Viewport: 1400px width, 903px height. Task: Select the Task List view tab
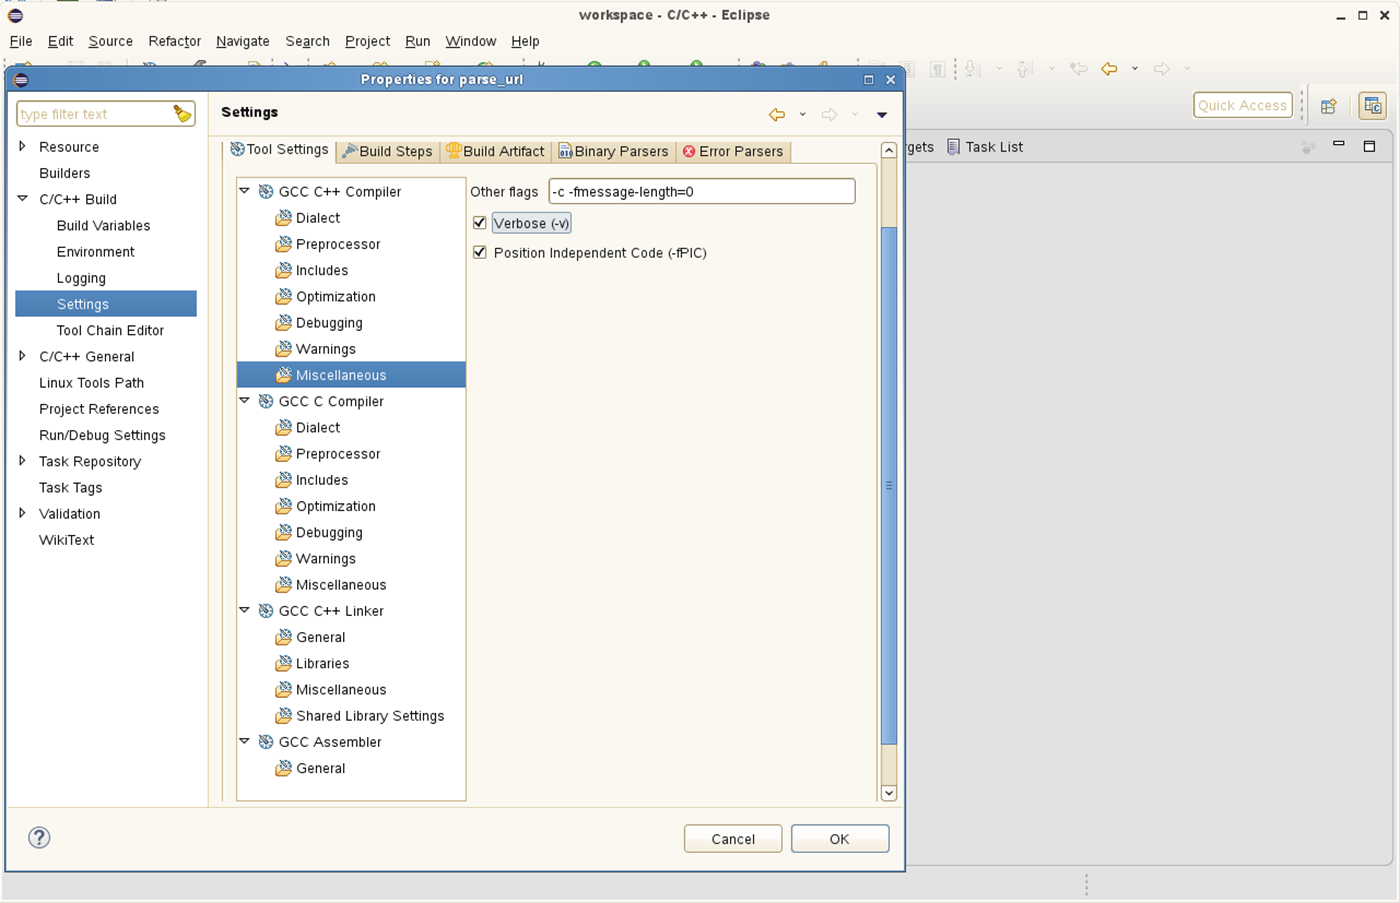tap(985, 147)
